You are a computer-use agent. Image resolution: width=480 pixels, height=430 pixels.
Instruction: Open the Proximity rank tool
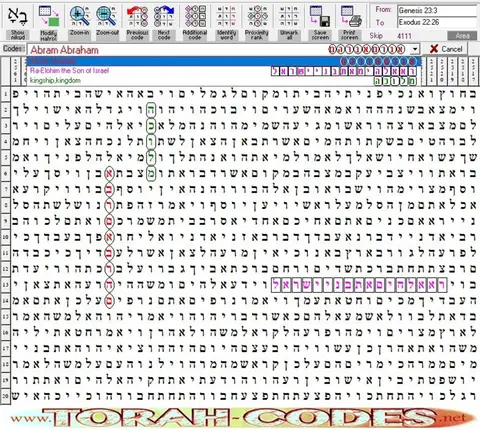coord(257,16)
